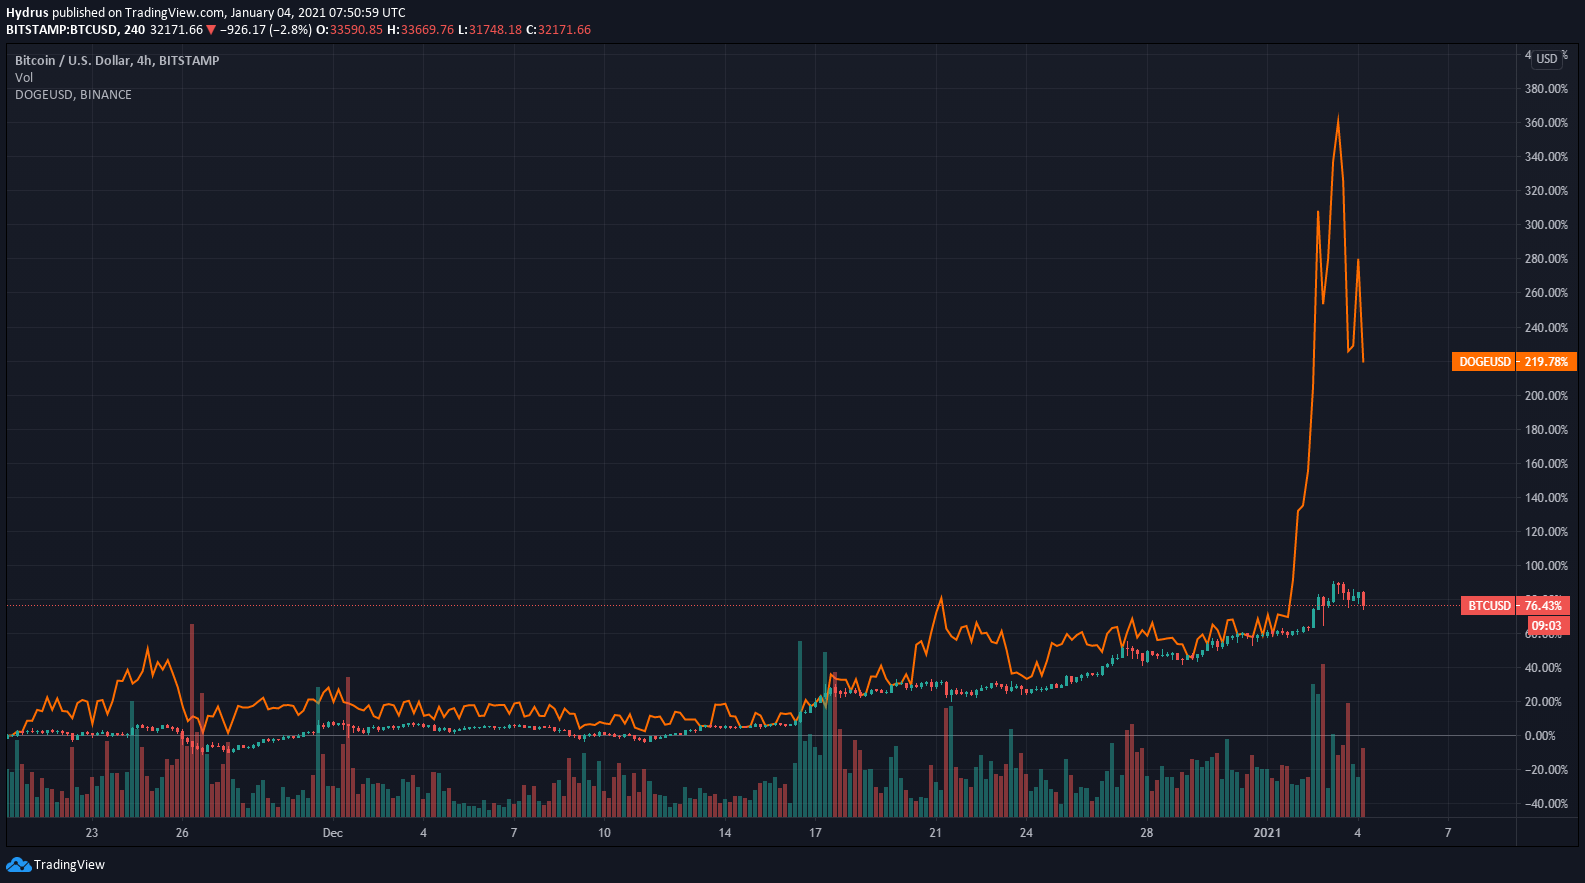Click the 0.00% price scale label
Image resolution: width=1585 pixels, height=883 pixels.
click(x=1540, y=736)
